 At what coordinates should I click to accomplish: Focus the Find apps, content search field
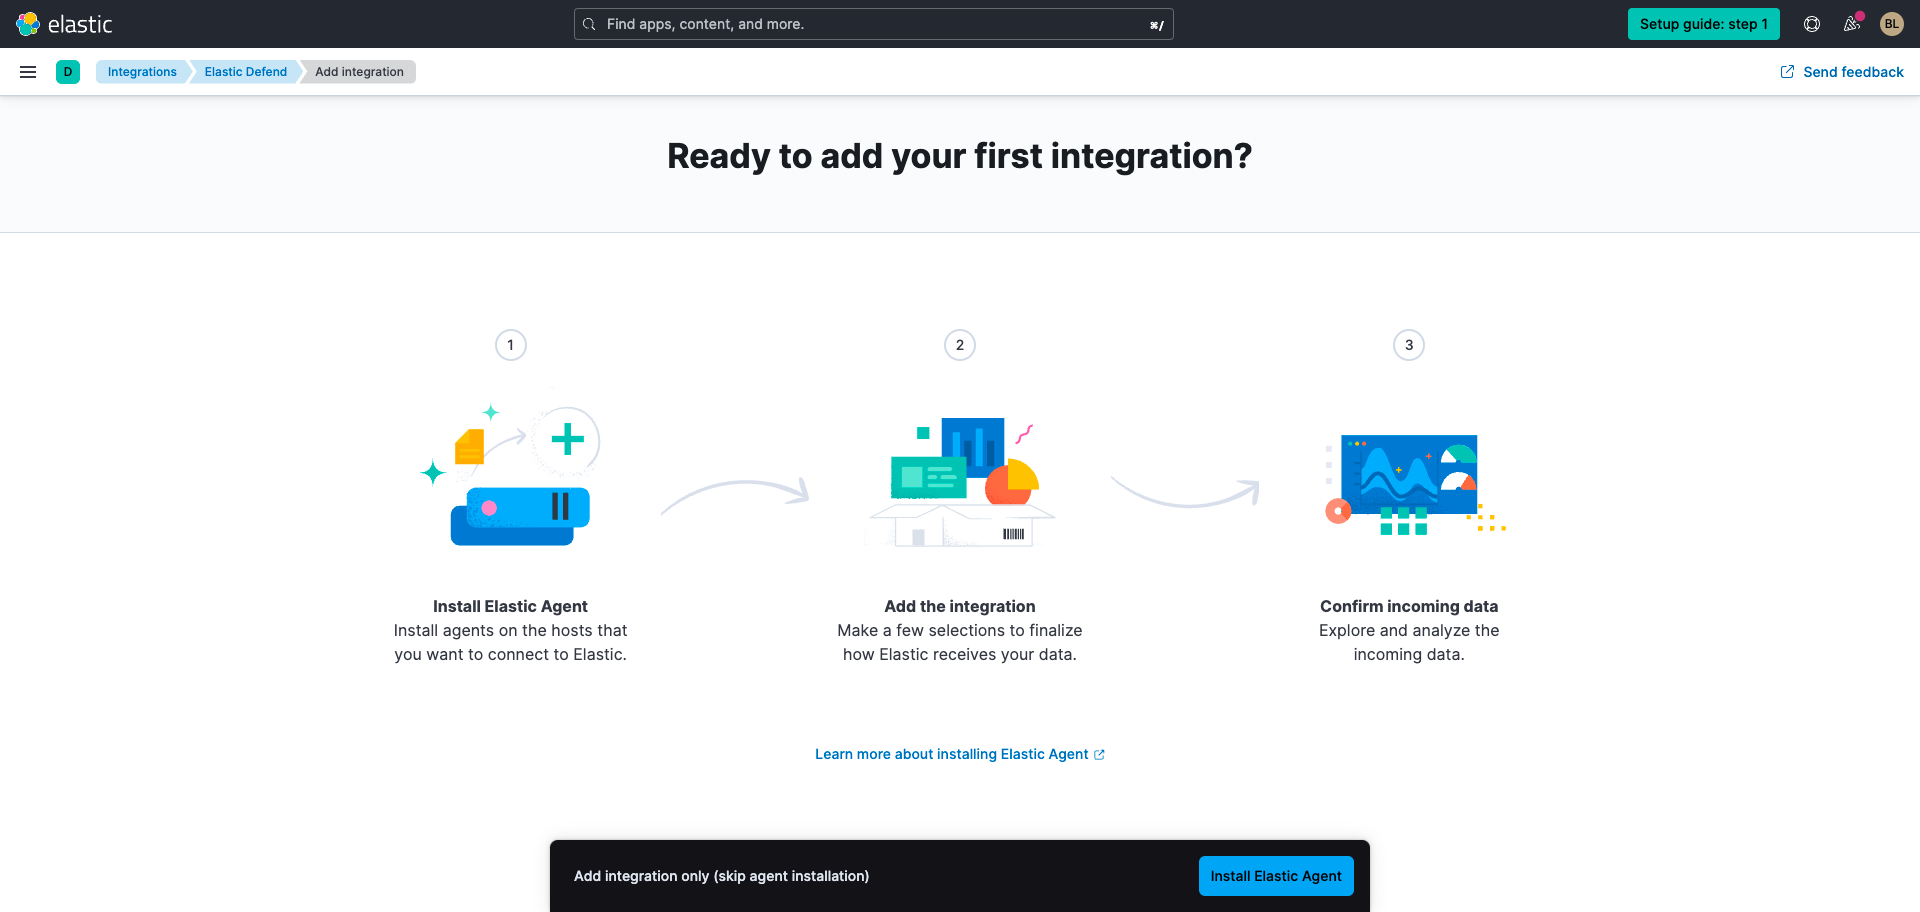coord(874,24)
